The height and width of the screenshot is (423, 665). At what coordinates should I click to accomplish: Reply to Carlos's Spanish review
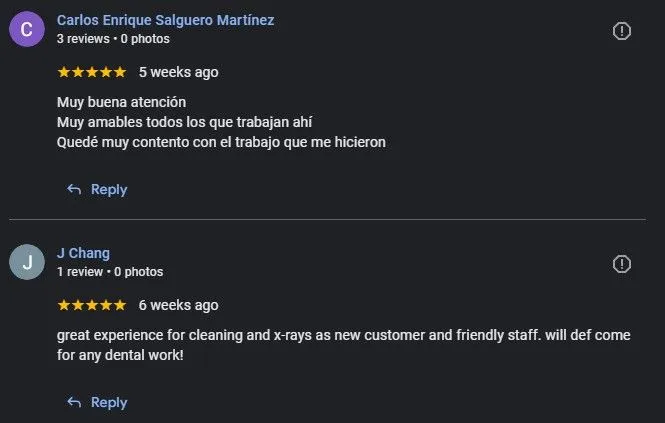(108, 189)
